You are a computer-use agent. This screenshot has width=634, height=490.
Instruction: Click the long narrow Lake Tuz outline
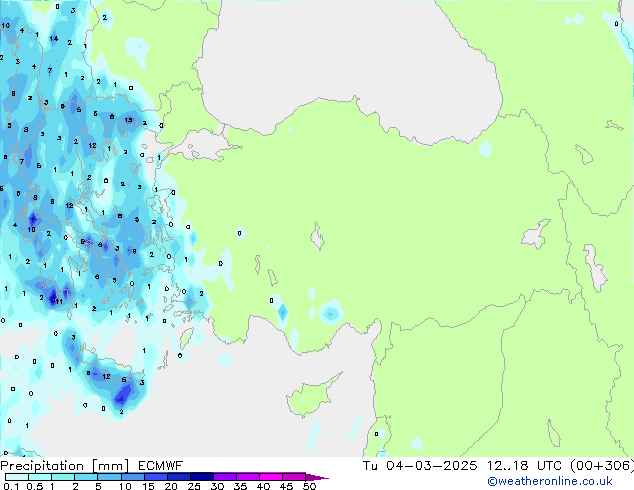[318, 238]
